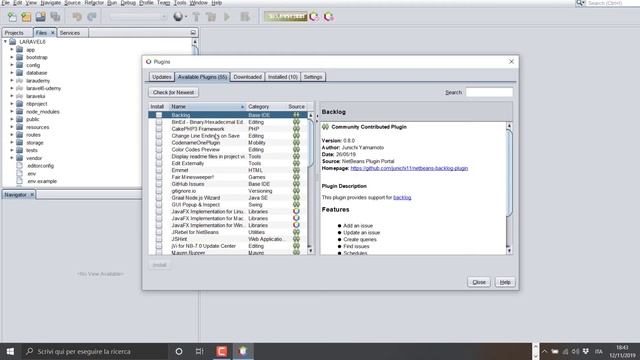Open the netbeans-backlog-plugin GitHub homepage link
This screenshot has width=640, height=360.
(x=409, y=168)
